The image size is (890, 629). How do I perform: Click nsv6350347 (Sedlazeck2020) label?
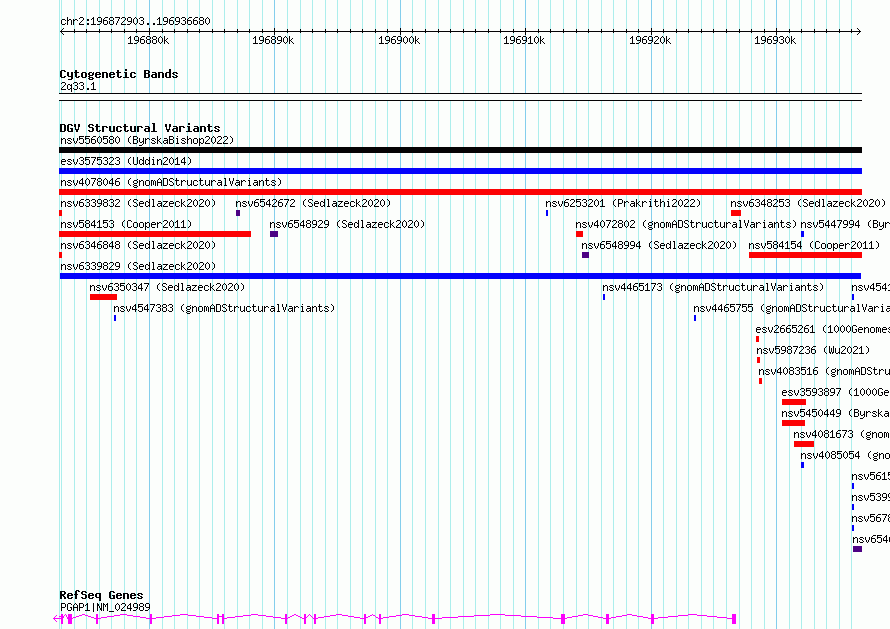tap(167, 287)
